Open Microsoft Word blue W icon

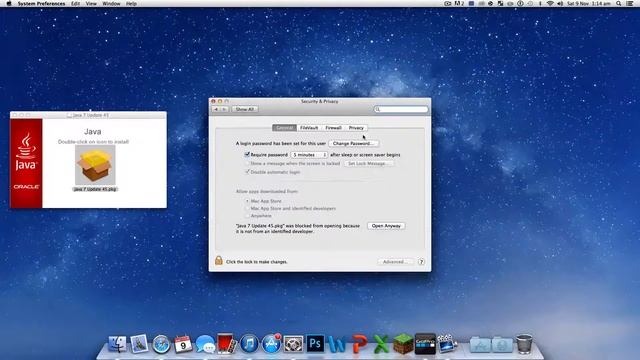pos(337,344)
